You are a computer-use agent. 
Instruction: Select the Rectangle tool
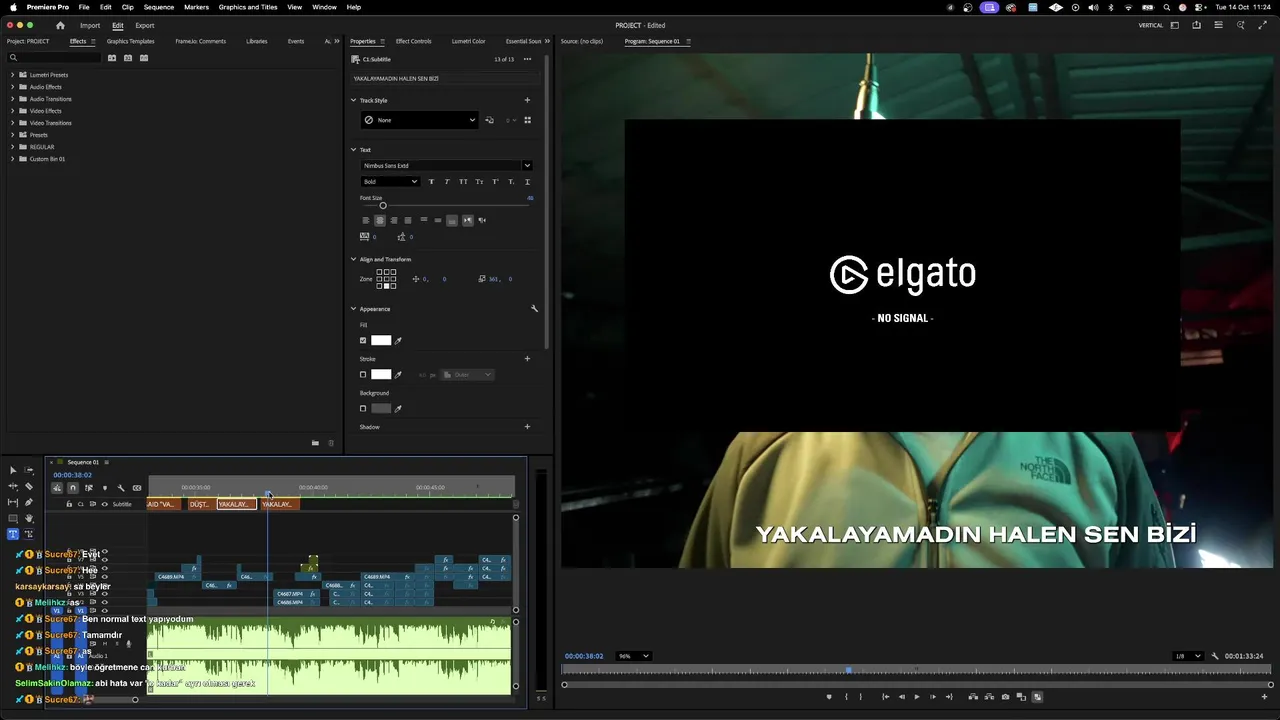(x=13, y=518)
